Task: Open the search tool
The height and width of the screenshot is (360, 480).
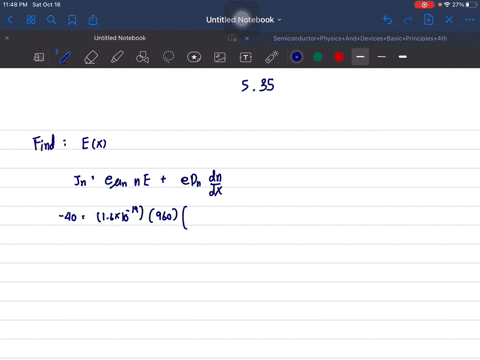Action: [x=51, y=20]
